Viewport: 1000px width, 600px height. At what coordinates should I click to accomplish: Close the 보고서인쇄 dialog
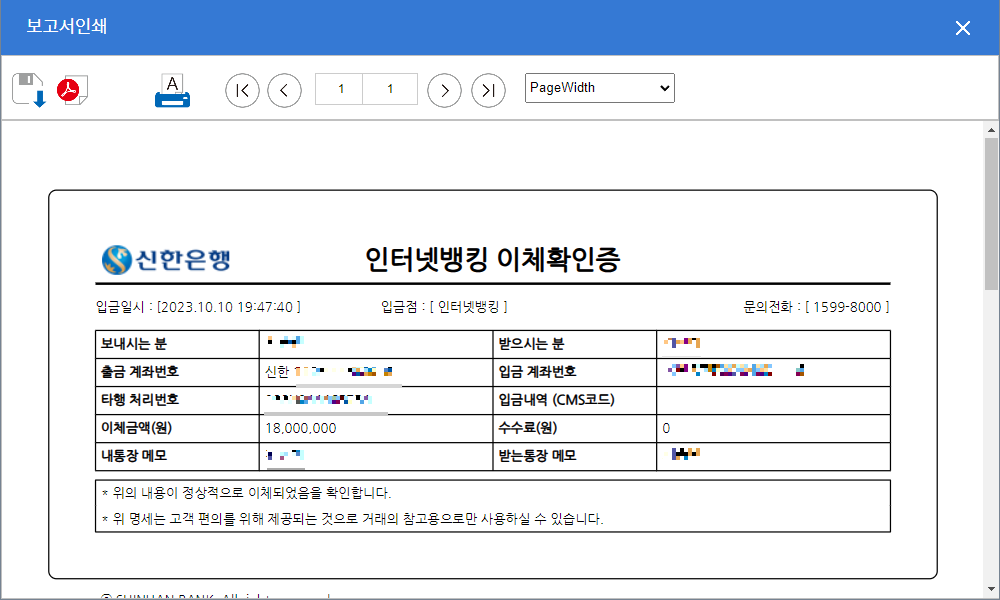(x=963, y=28)
